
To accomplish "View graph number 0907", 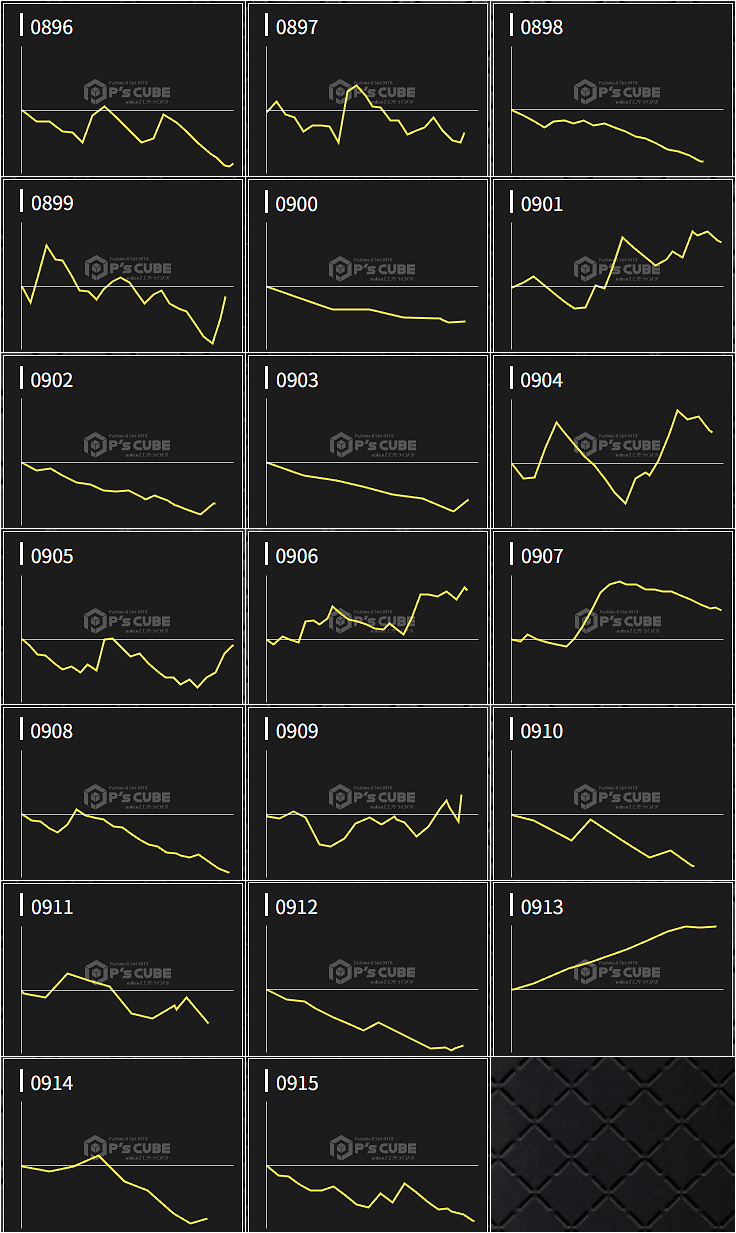I will pos(613,618).
